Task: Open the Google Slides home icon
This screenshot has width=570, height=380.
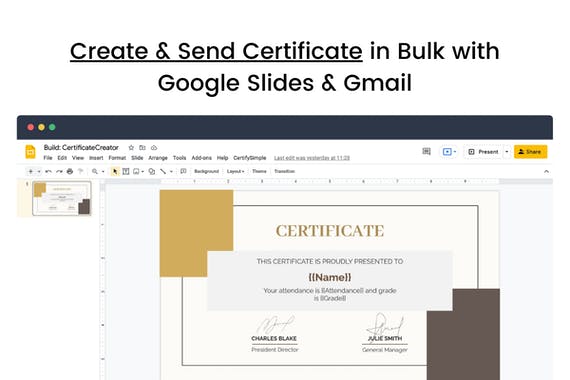Action: (x=31, y=152)
